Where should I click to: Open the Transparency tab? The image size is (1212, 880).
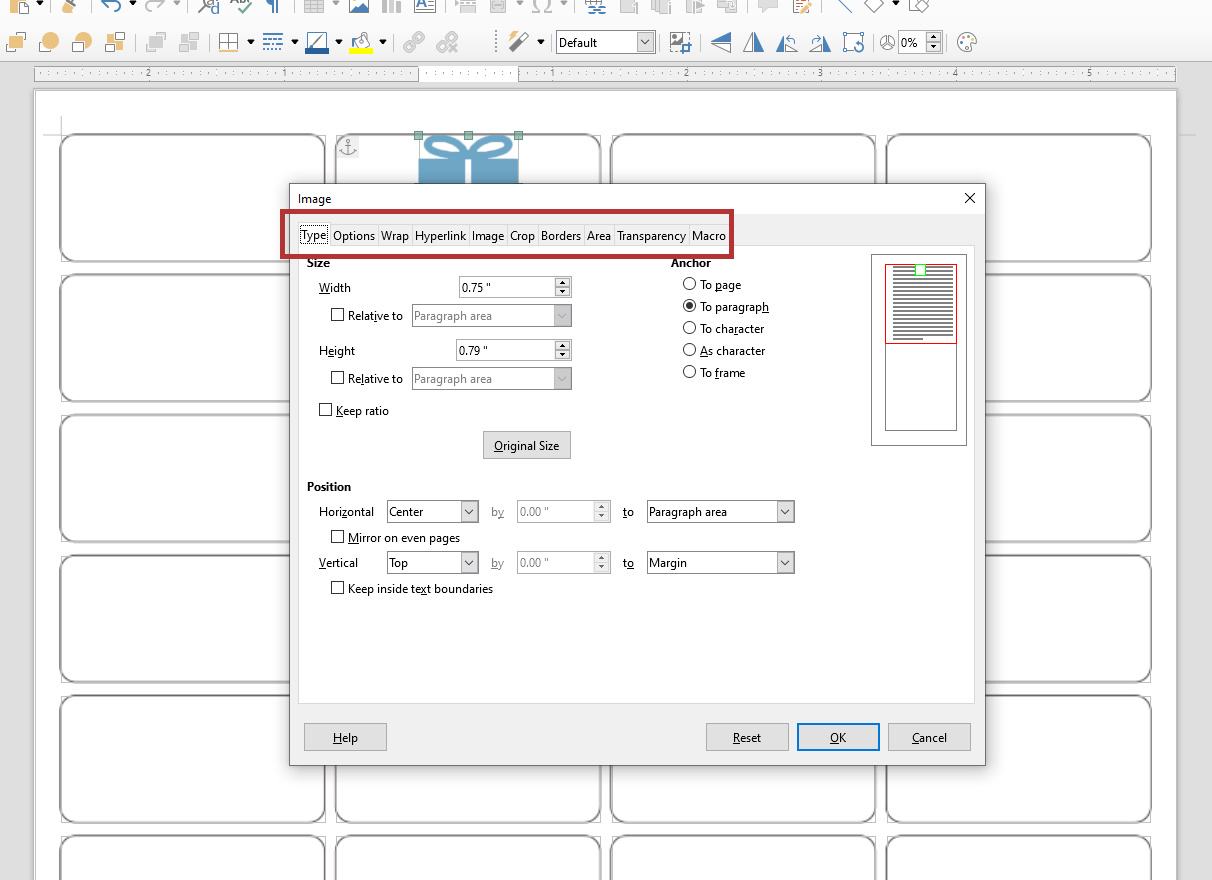click(651, 235)
